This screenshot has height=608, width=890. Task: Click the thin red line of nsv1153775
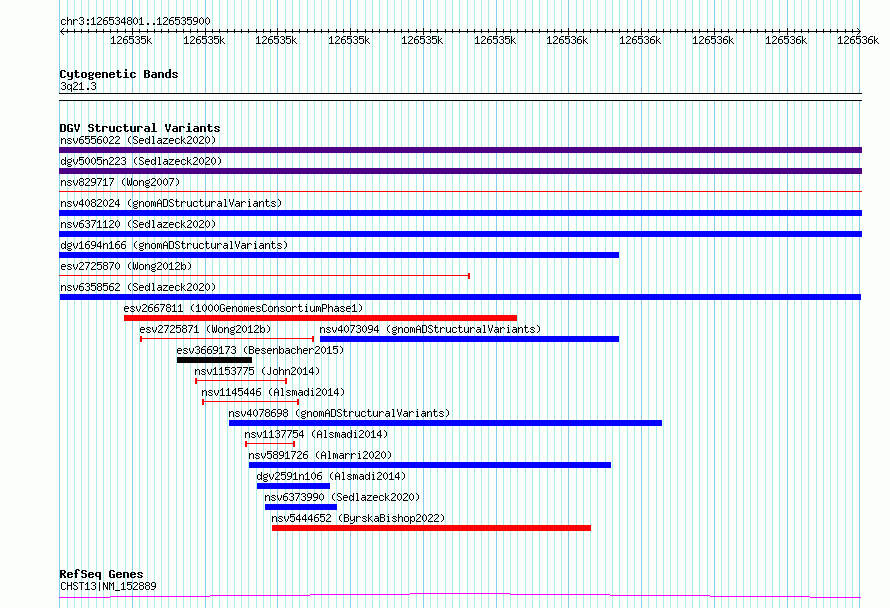241,381
